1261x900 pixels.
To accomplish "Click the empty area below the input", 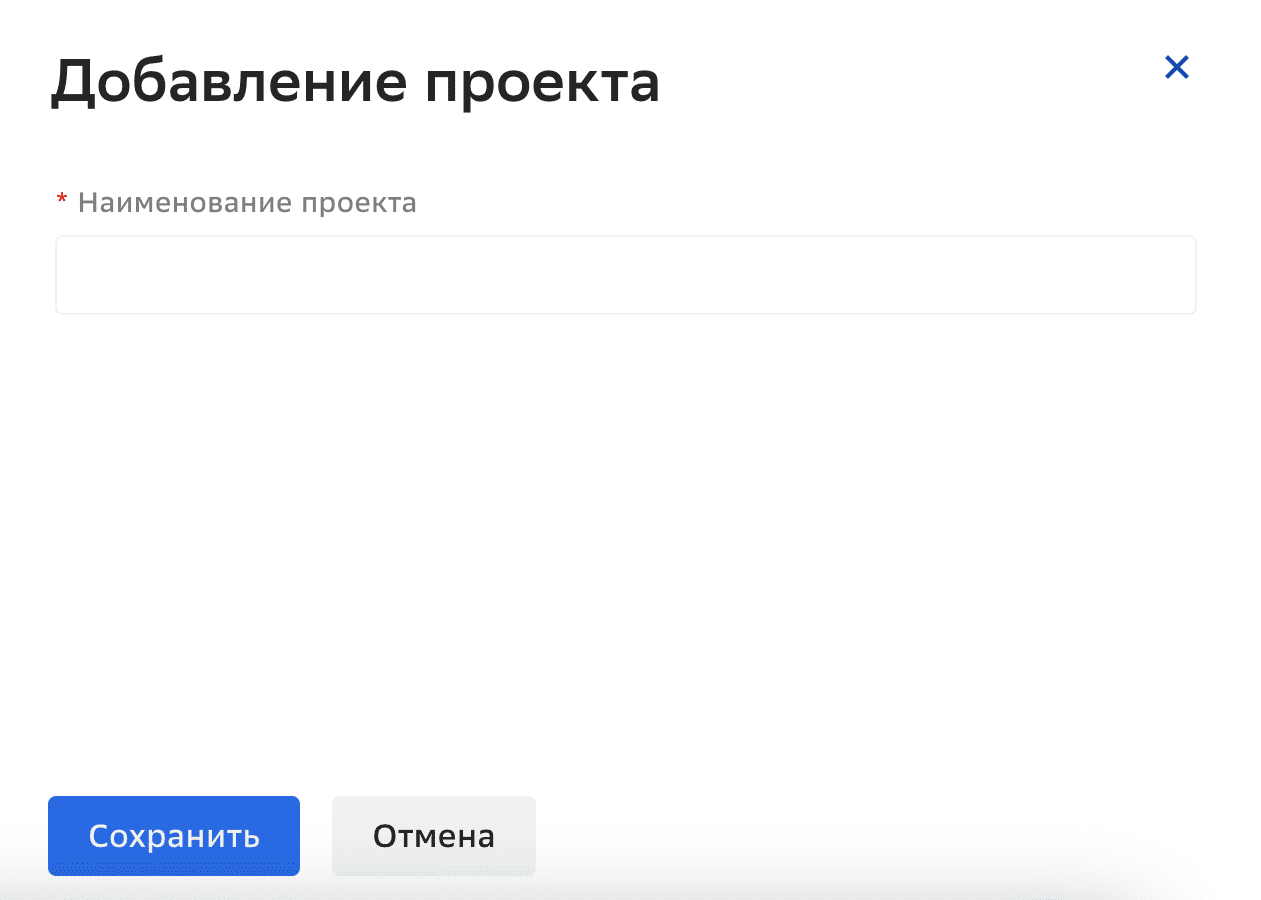I will (625, 500).
